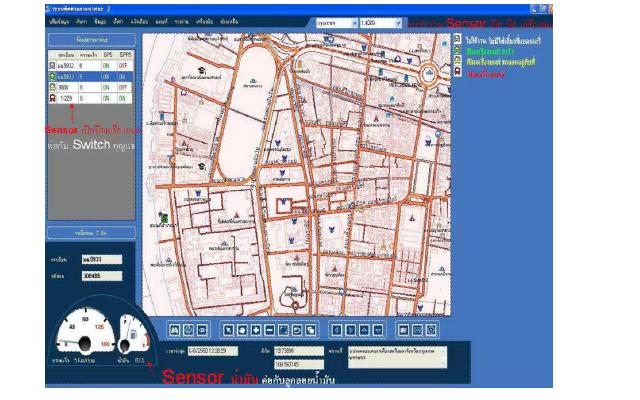The image size is (640, 400).
Task: Click the last icon in the bottom toolbar
Action: [x=431, y=328]
